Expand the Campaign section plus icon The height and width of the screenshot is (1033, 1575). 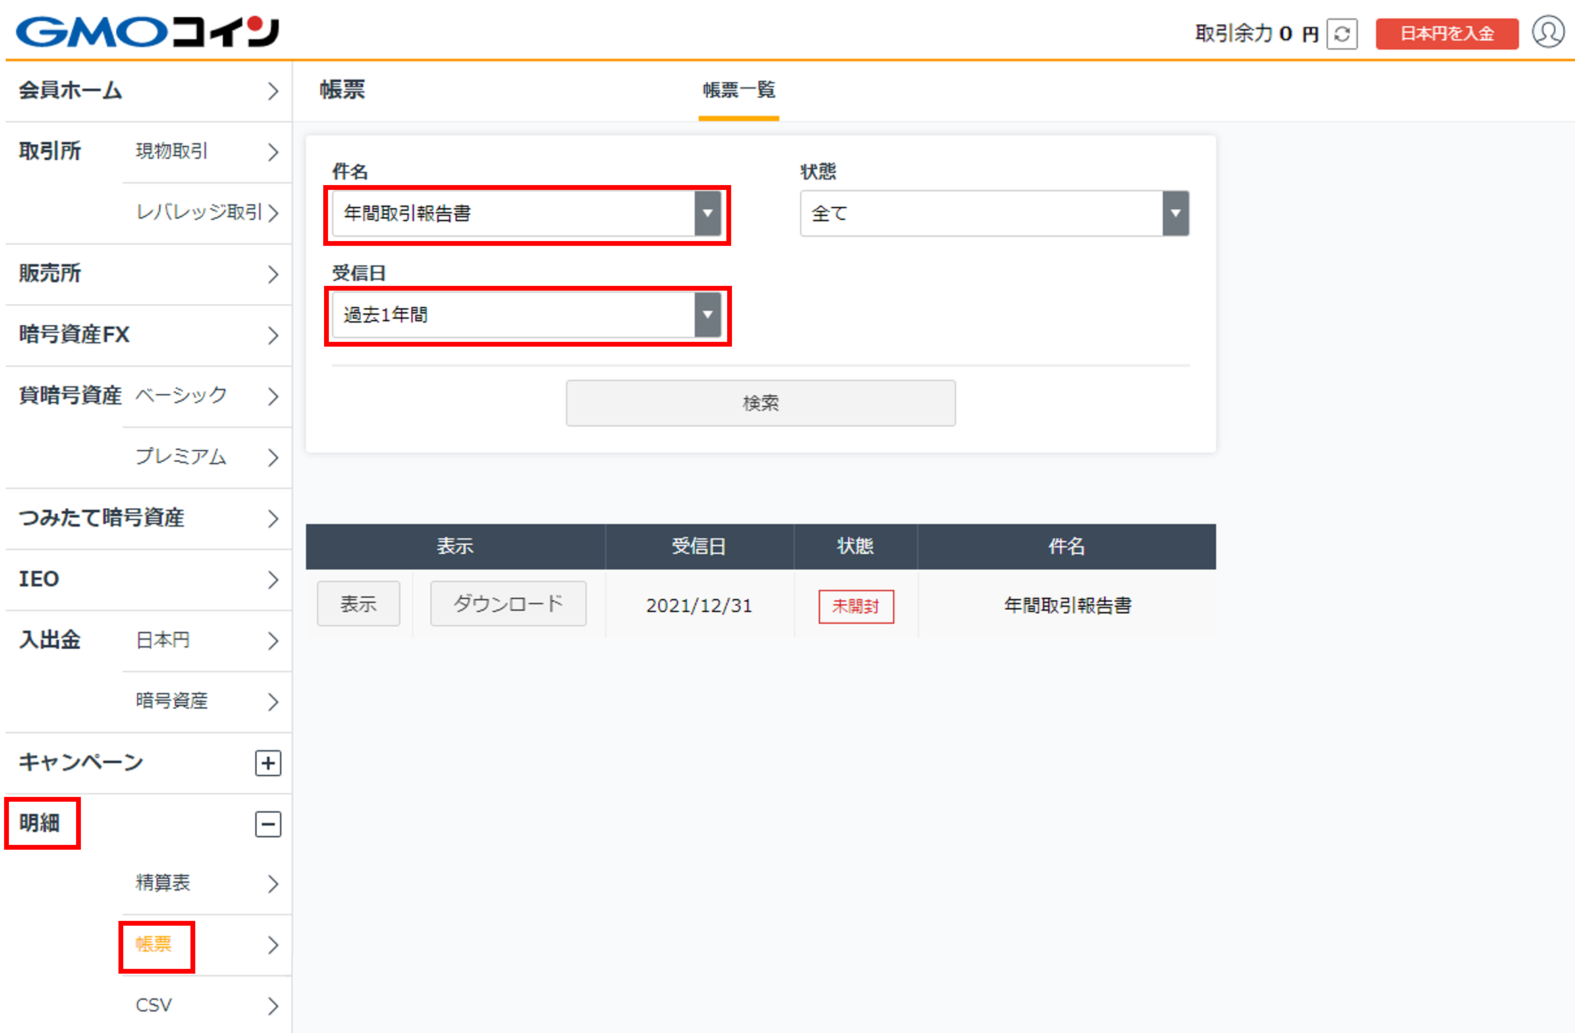[268, 763]
